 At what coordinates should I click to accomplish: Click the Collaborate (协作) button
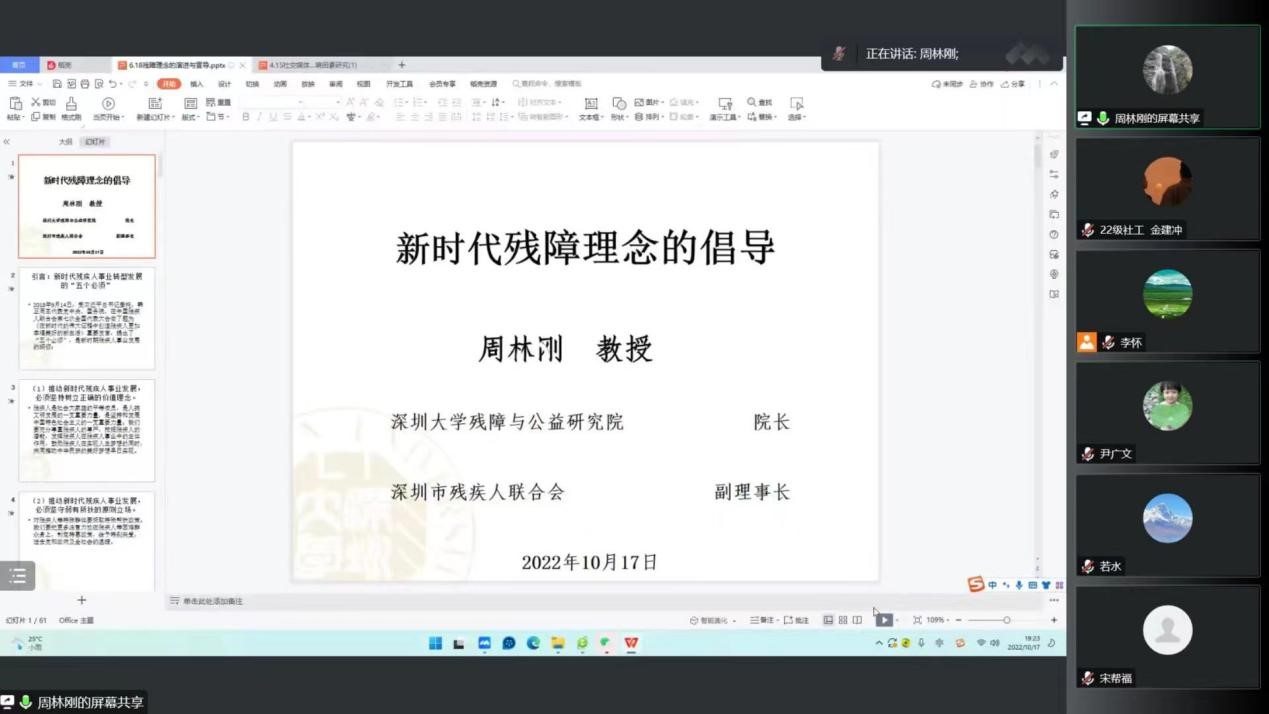click(982, 84)
